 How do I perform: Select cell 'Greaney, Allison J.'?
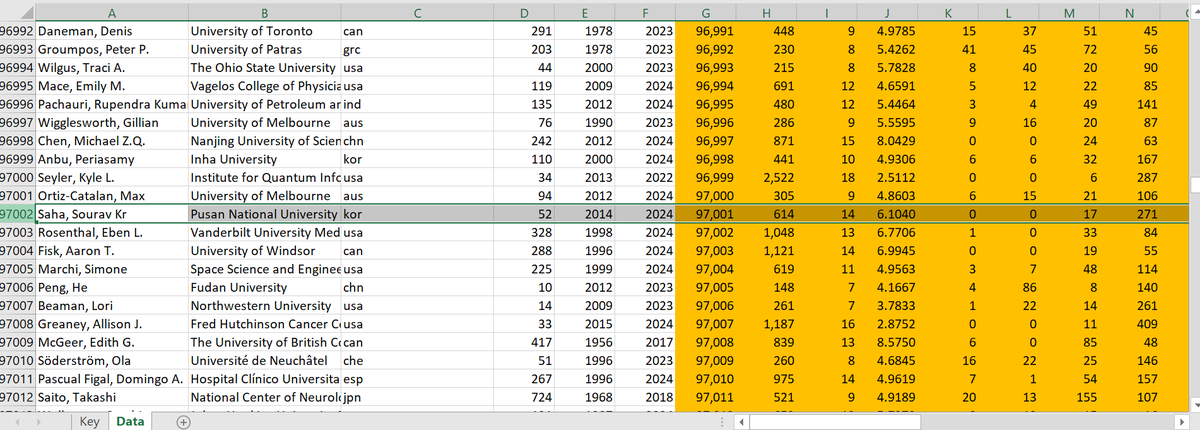coord(110,323)
